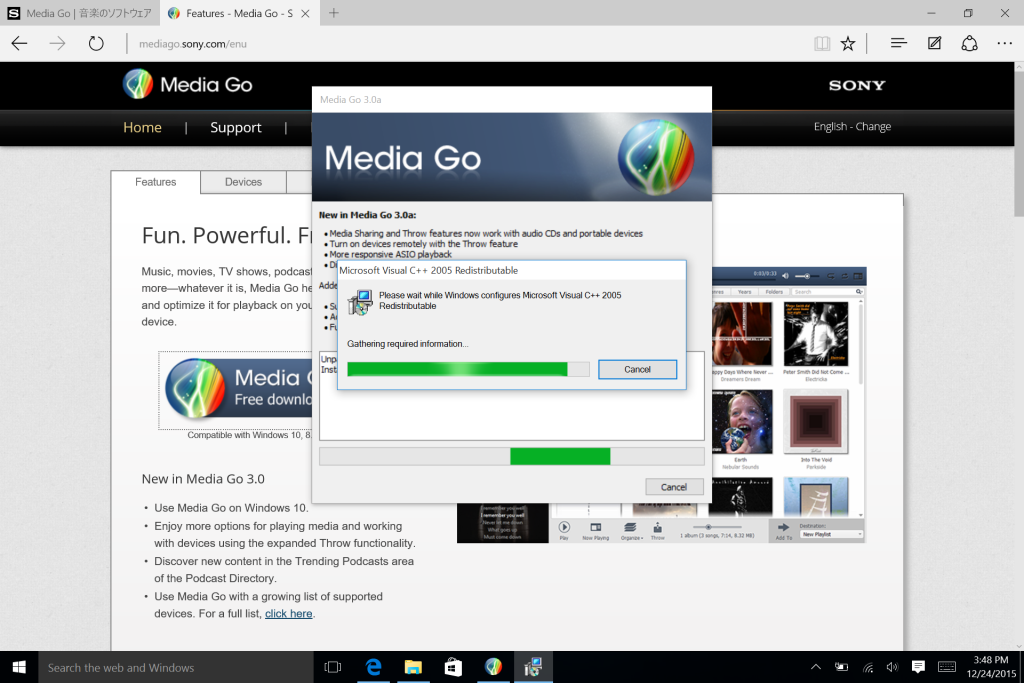
Task: Open the network icon in system tray
Action: click(x=868, y=667)
